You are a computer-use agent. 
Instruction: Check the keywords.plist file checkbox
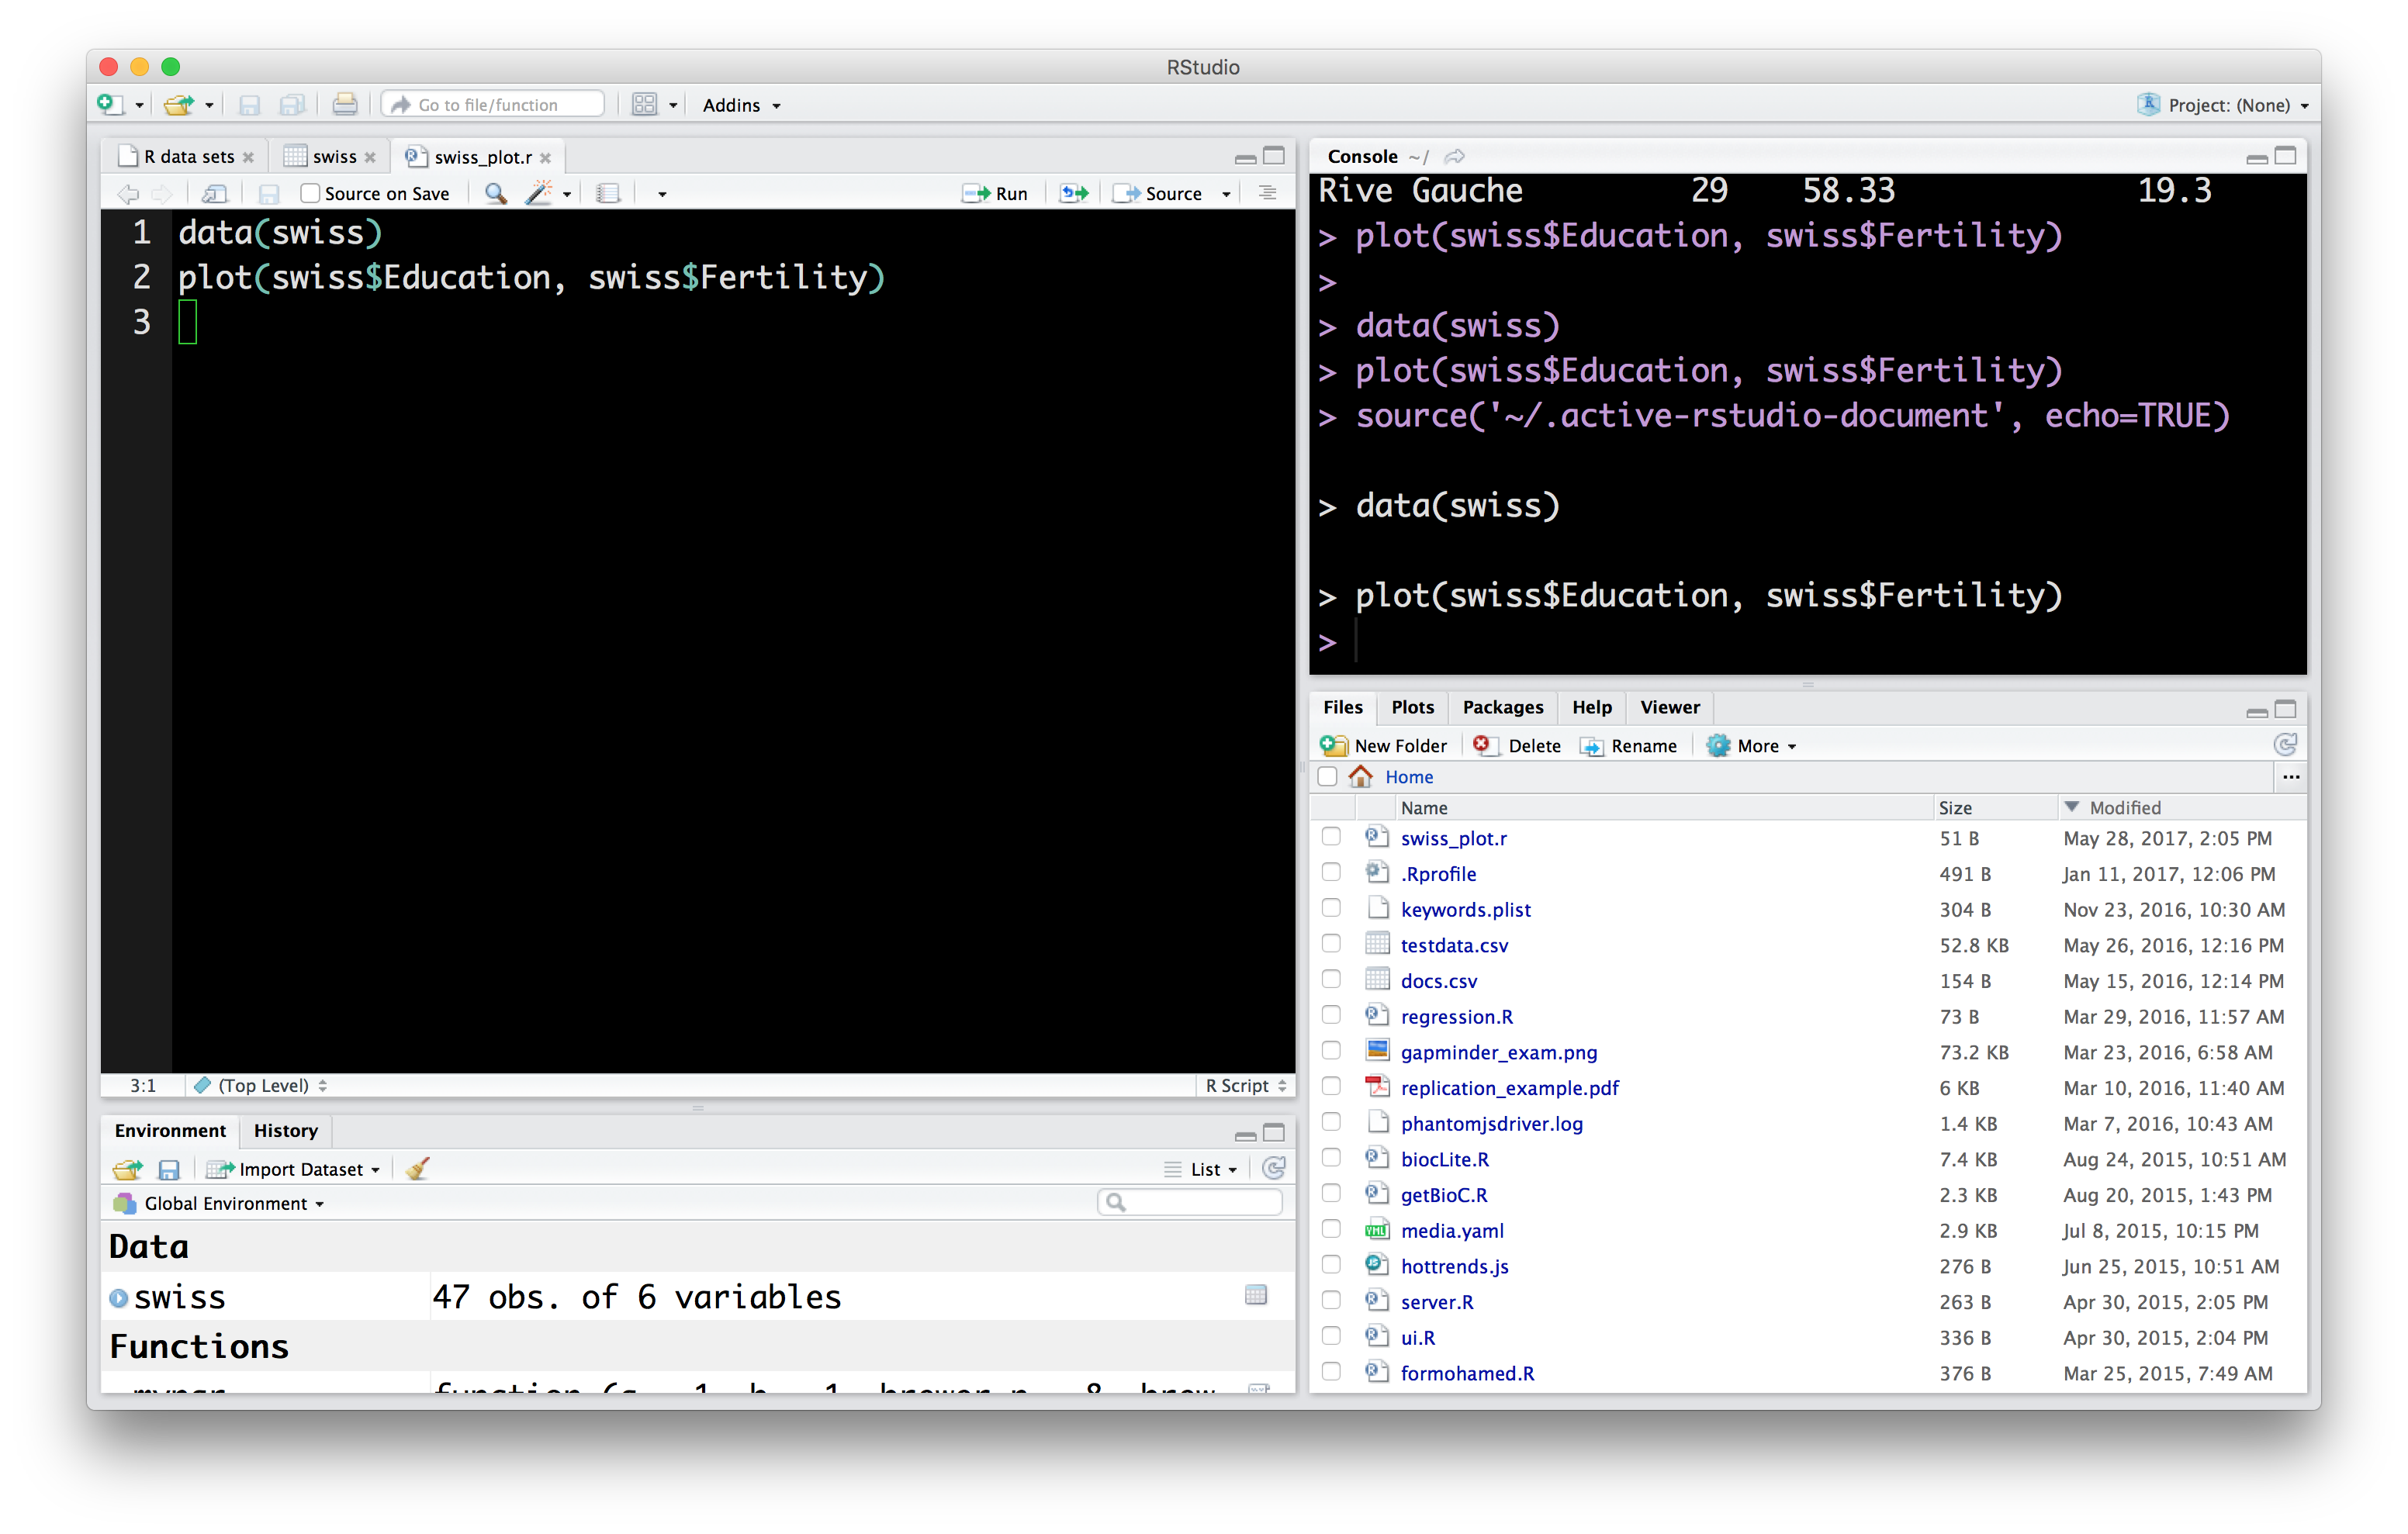[x=1331, y=909]
